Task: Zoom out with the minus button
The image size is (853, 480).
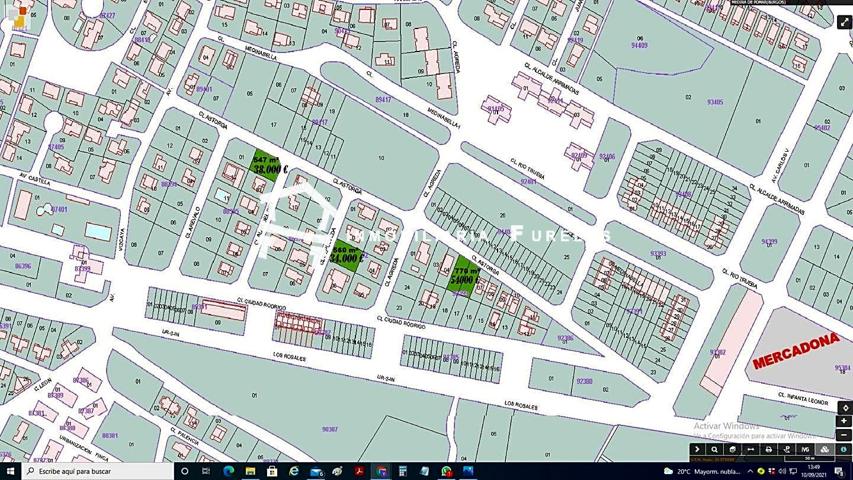Action: click(844, 434)
